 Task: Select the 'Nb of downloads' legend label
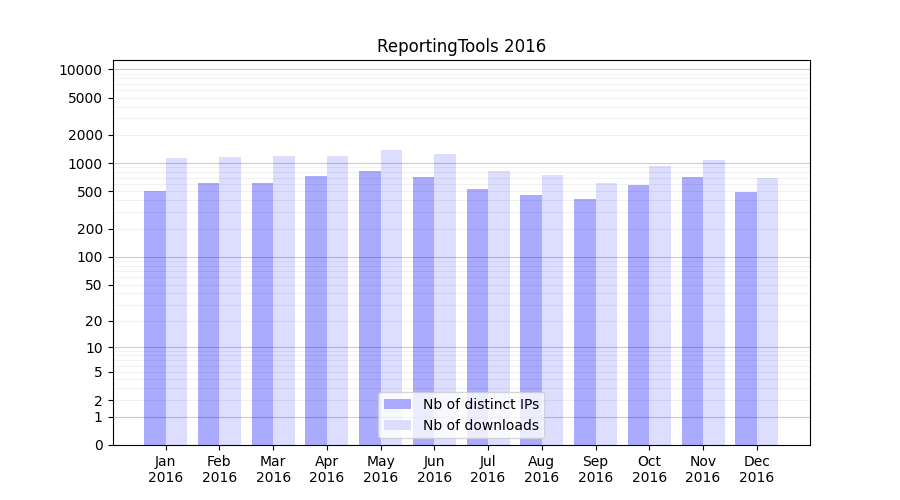pyautogui.click(x=480, y=425)
